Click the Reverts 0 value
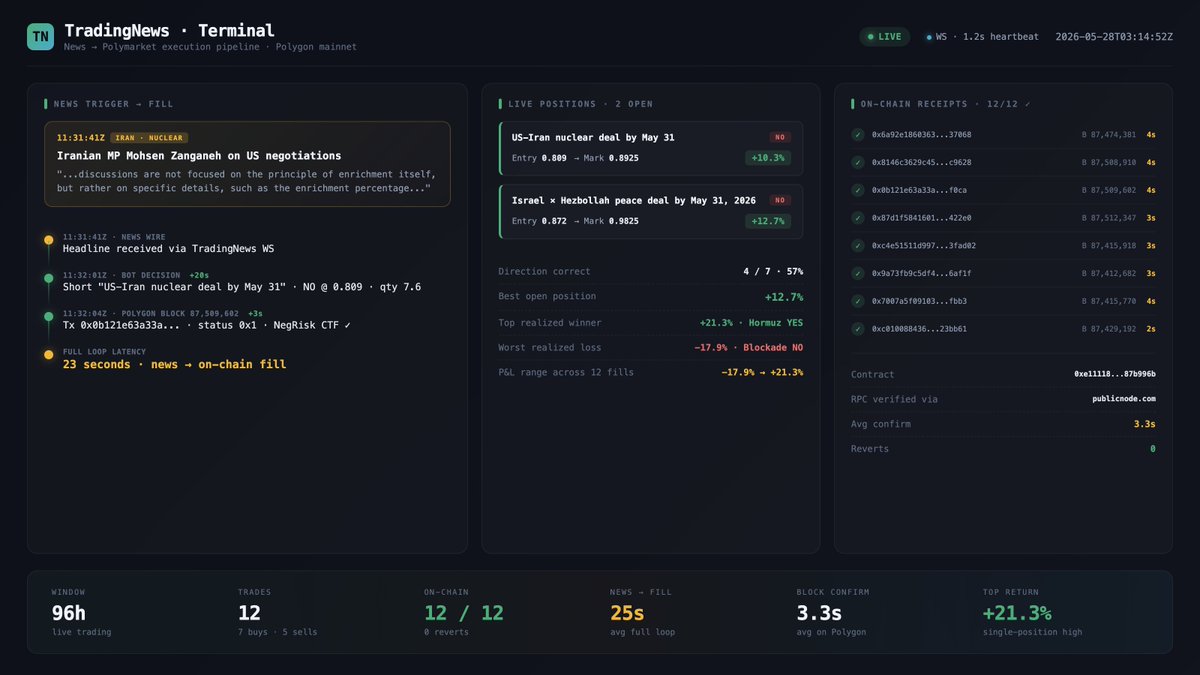The image size is (1200, 675). [1152, 449]
